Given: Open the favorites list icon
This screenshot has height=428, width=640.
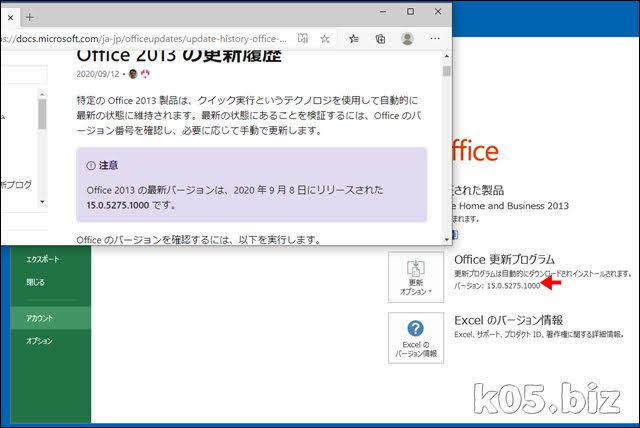Looking at the screenshot, I should [354, 39].
